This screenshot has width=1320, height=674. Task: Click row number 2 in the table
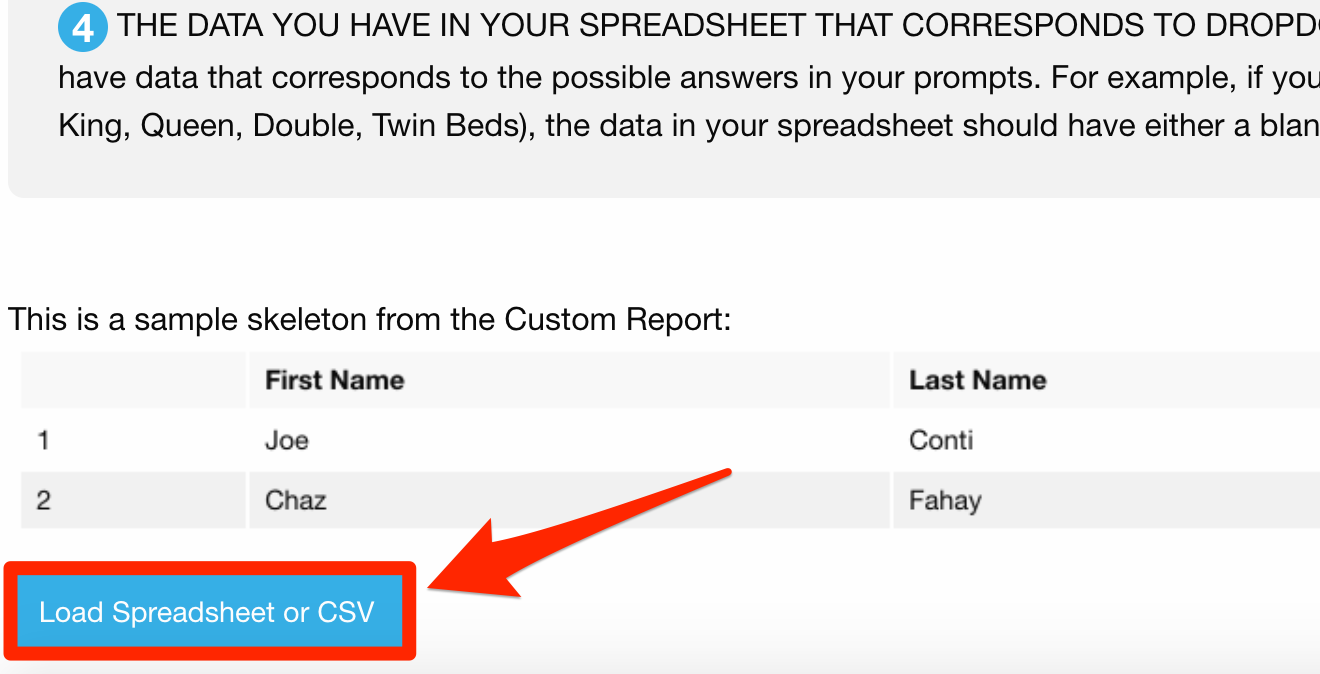click(x=43, y=499)
